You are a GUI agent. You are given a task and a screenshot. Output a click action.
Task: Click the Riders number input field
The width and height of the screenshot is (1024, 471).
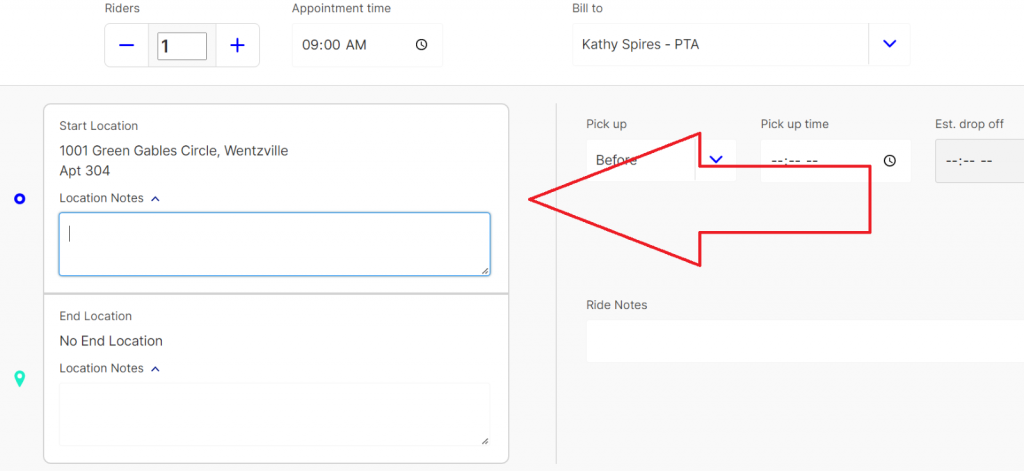pyautogui.click(x=182, y=45)
